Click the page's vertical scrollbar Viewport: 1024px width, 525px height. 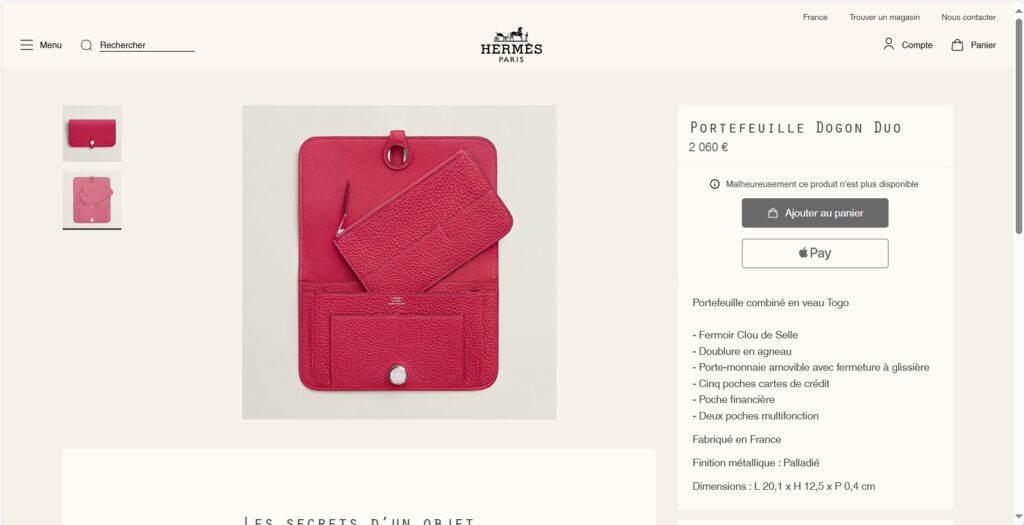tap(1018, 262)
